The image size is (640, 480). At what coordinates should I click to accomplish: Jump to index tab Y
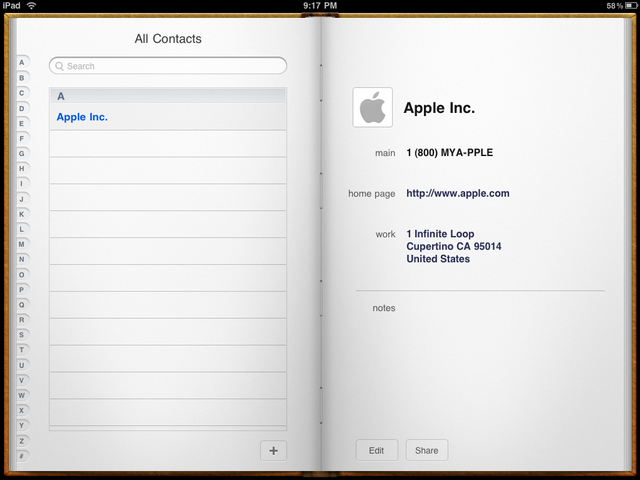[22, 426]
